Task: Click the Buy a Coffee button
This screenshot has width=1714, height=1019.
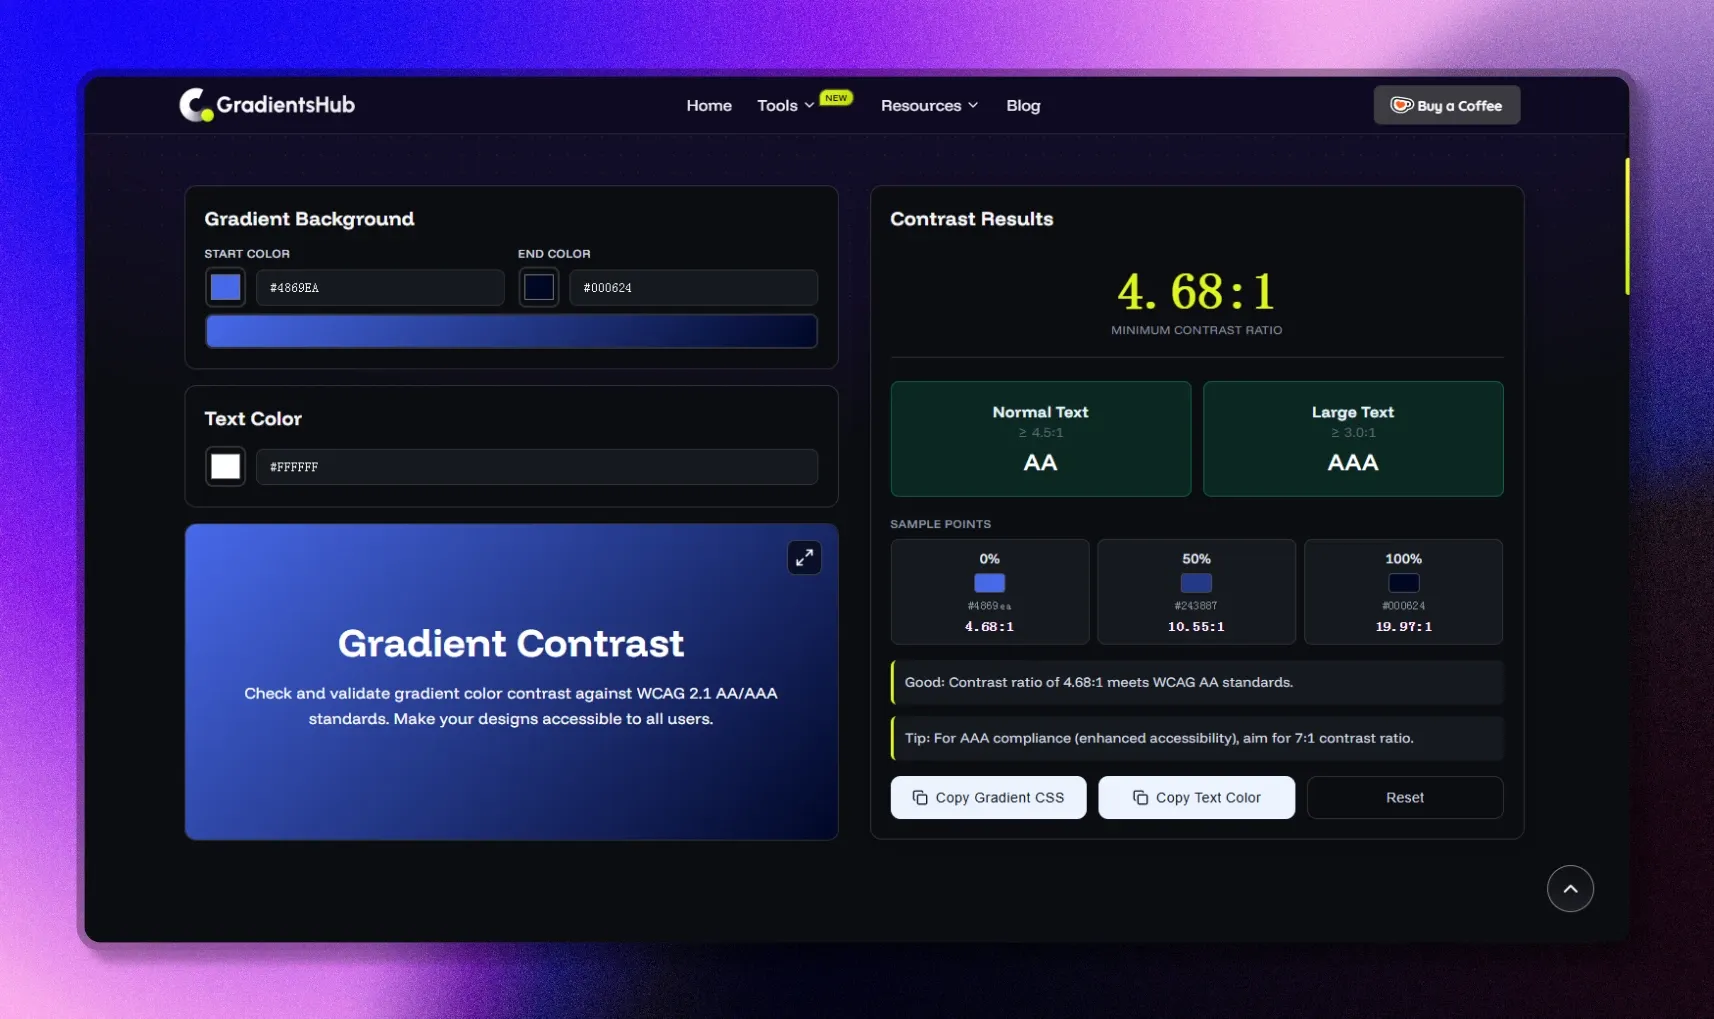Action: [x=1446, y=105]
